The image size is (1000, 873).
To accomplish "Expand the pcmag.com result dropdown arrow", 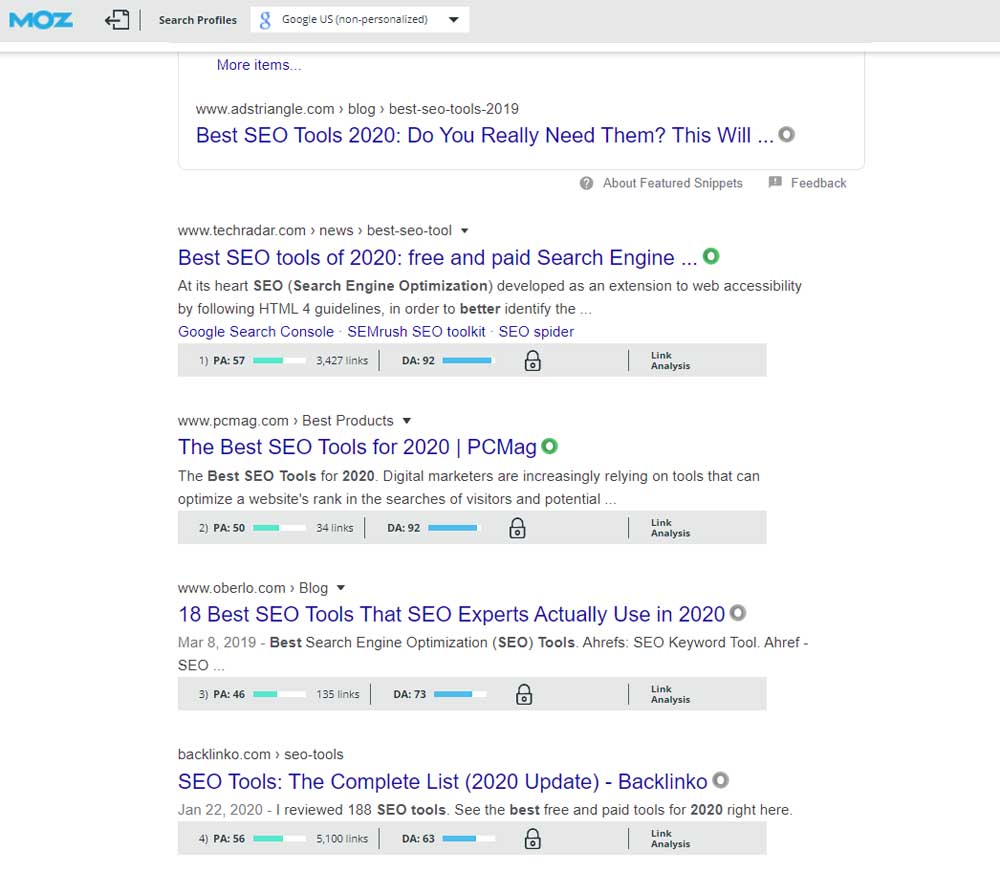I will [x=406, y=421].
